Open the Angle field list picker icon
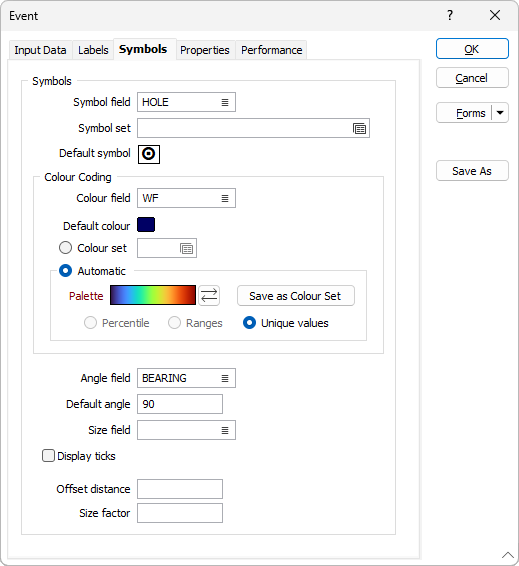Screen dimensions: 519x566 (225, 378)
